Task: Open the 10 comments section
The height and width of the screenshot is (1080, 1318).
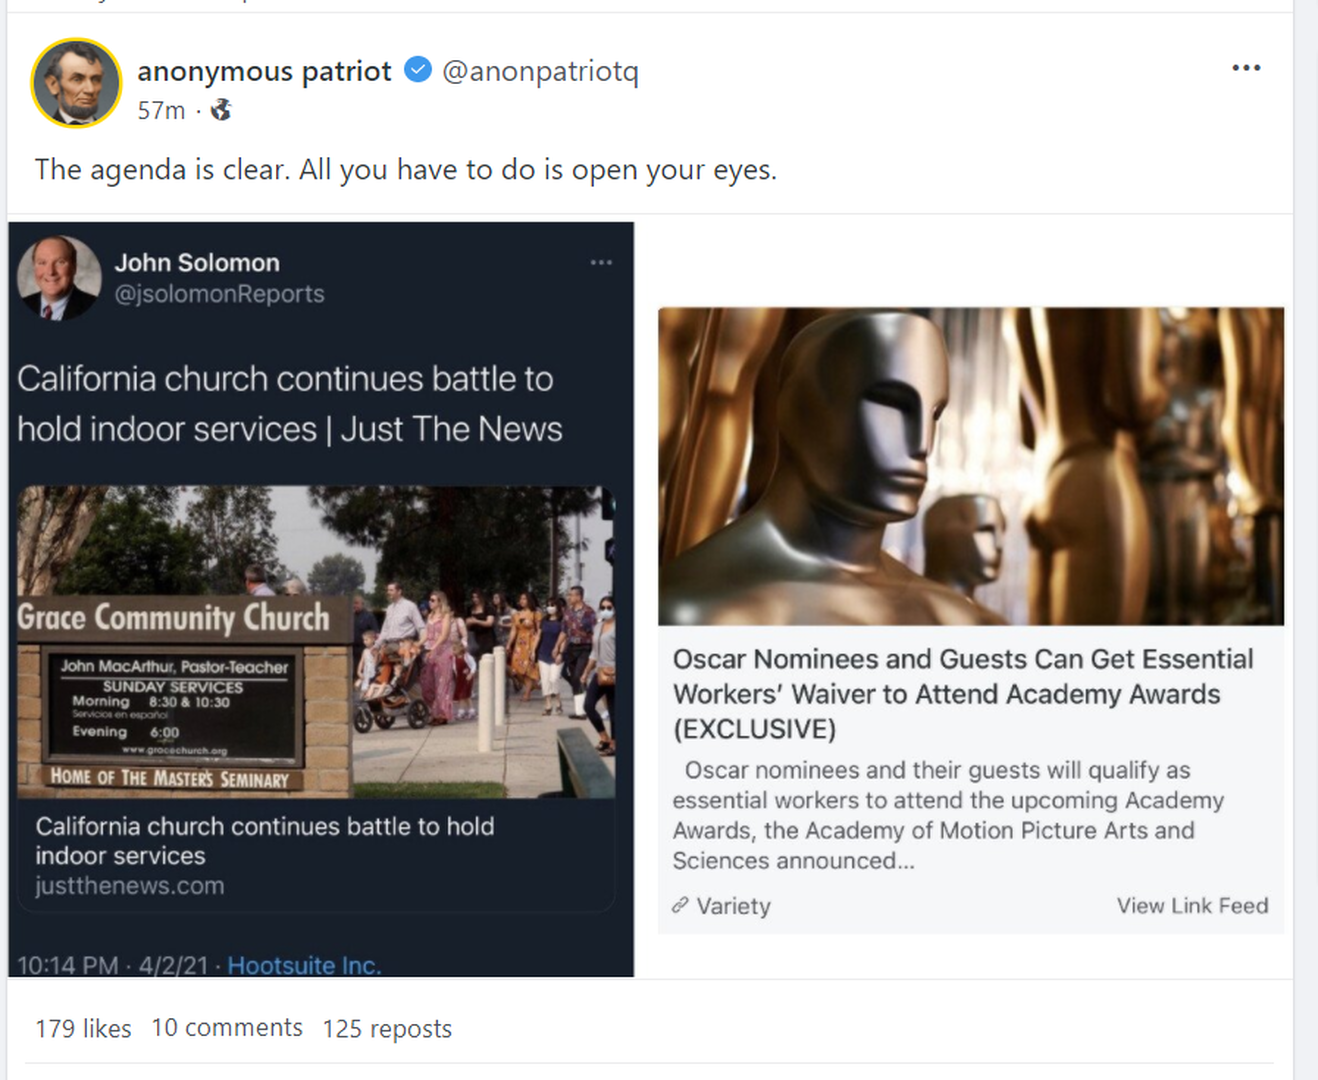Action: [227, 1028]
